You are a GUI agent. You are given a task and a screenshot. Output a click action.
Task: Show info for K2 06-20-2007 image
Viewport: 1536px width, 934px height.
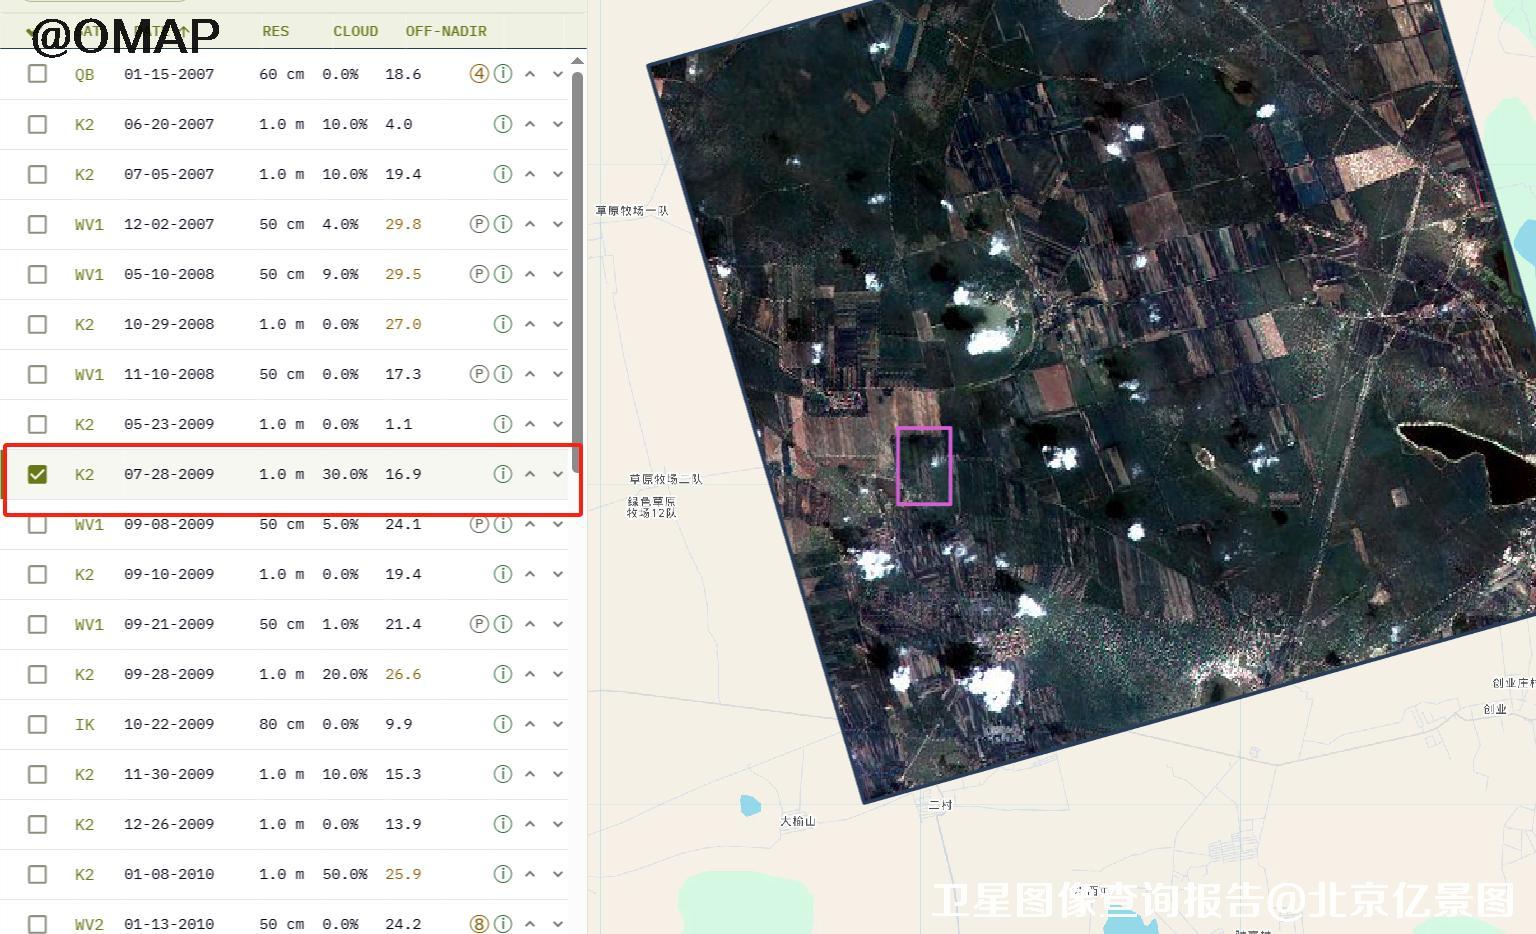point(503,124)
